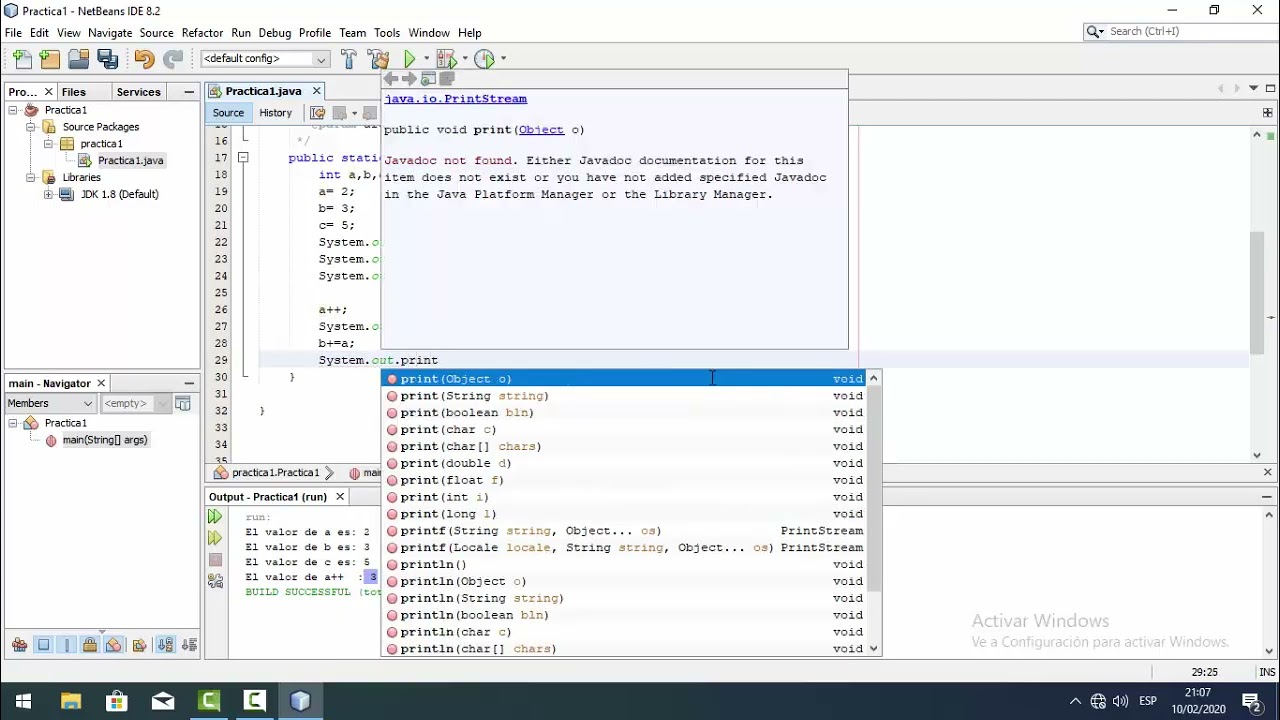Switch to History view button

275,113
